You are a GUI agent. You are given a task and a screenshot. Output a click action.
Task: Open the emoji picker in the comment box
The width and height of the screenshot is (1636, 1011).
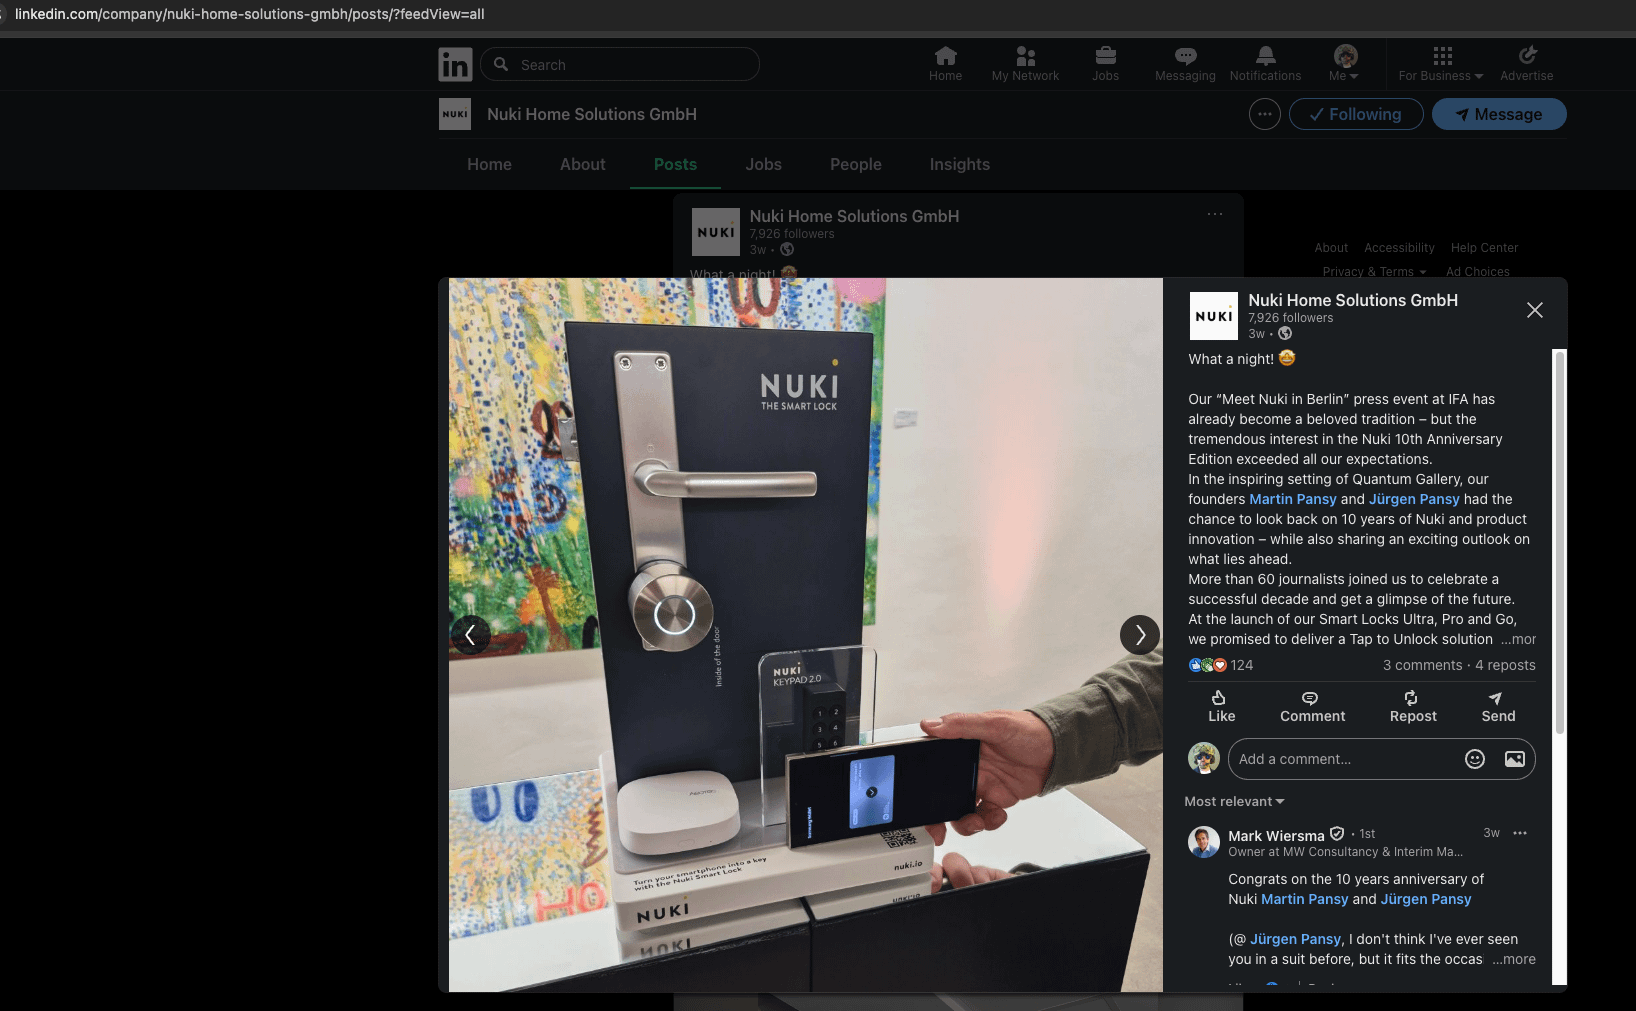tap(1475, 759)
